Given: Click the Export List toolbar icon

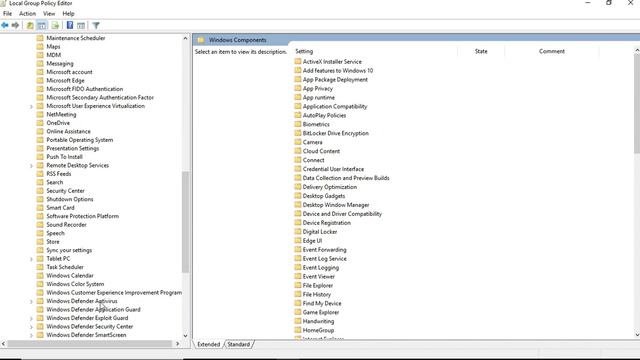Looking at the screenshot, I should [x=55, y=25].
